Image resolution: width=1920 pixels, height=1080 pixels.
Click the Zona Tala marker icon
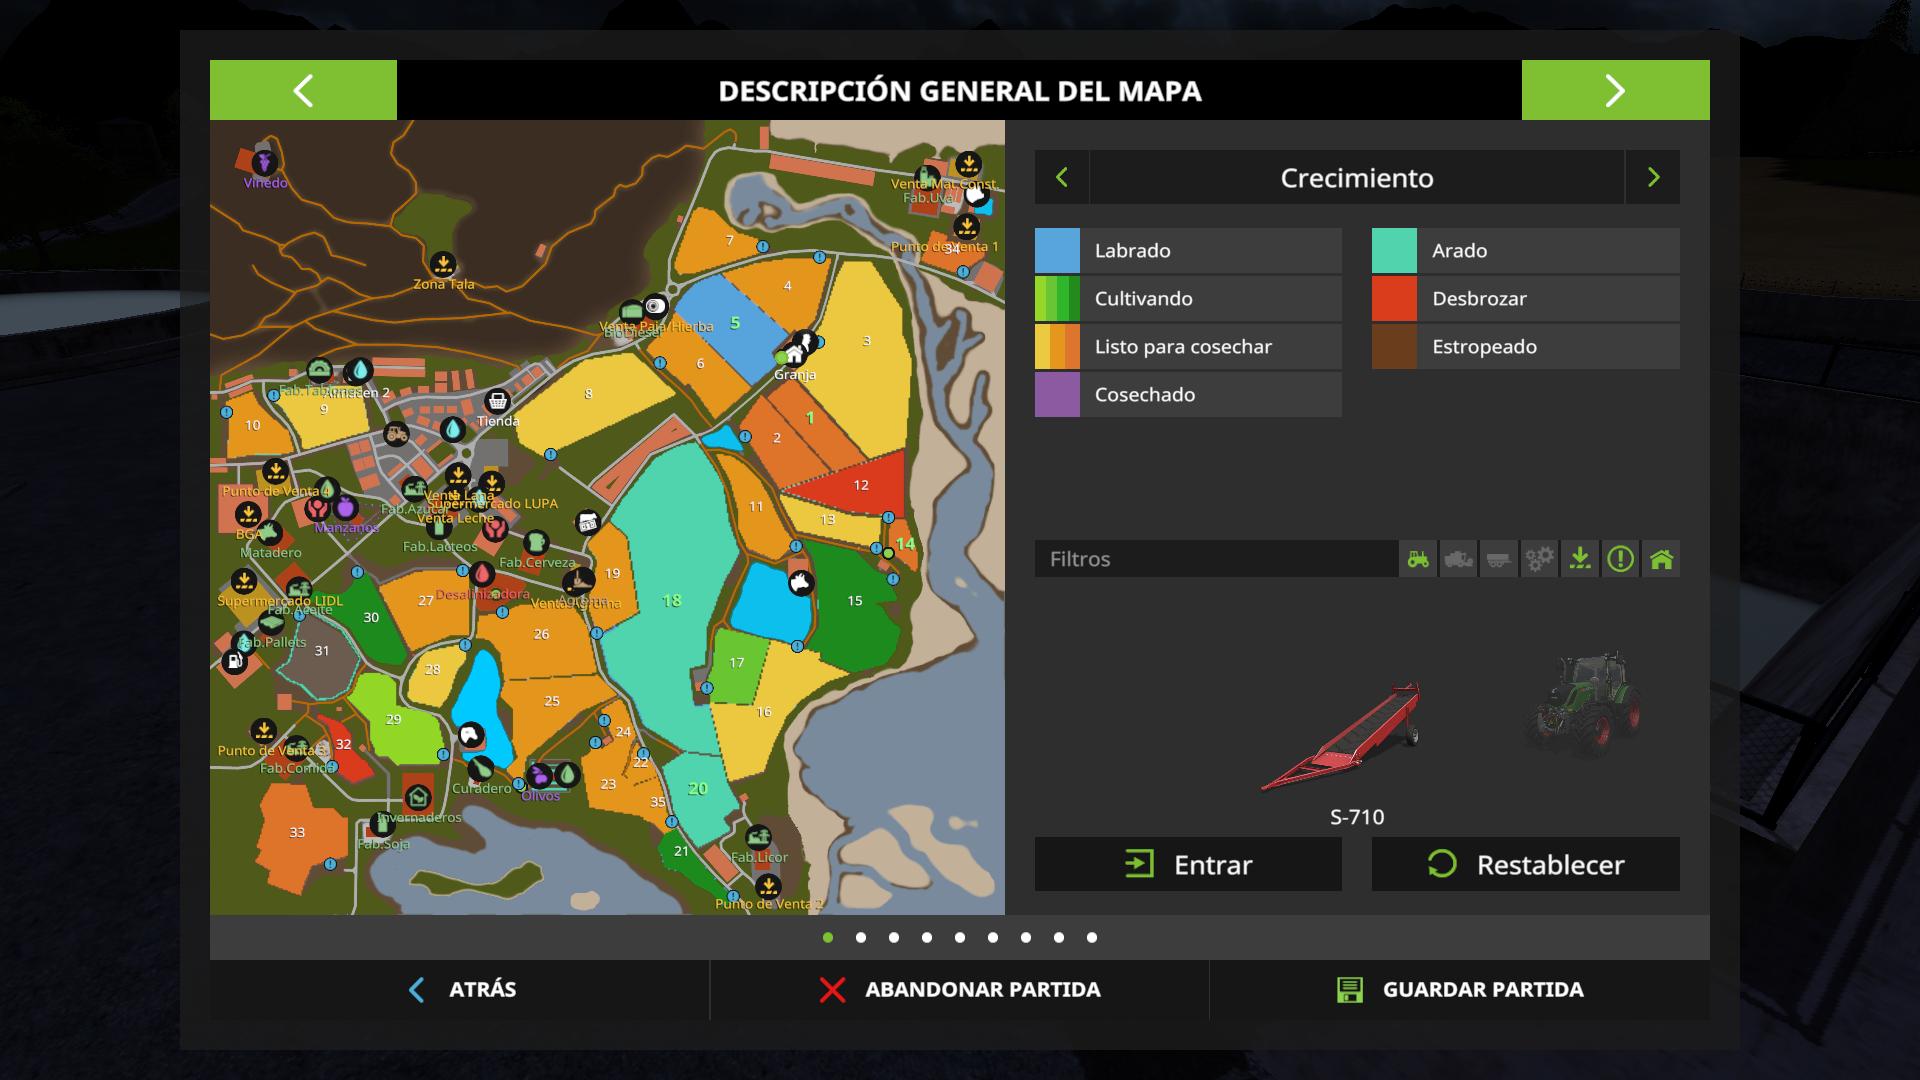coord(443,264)
